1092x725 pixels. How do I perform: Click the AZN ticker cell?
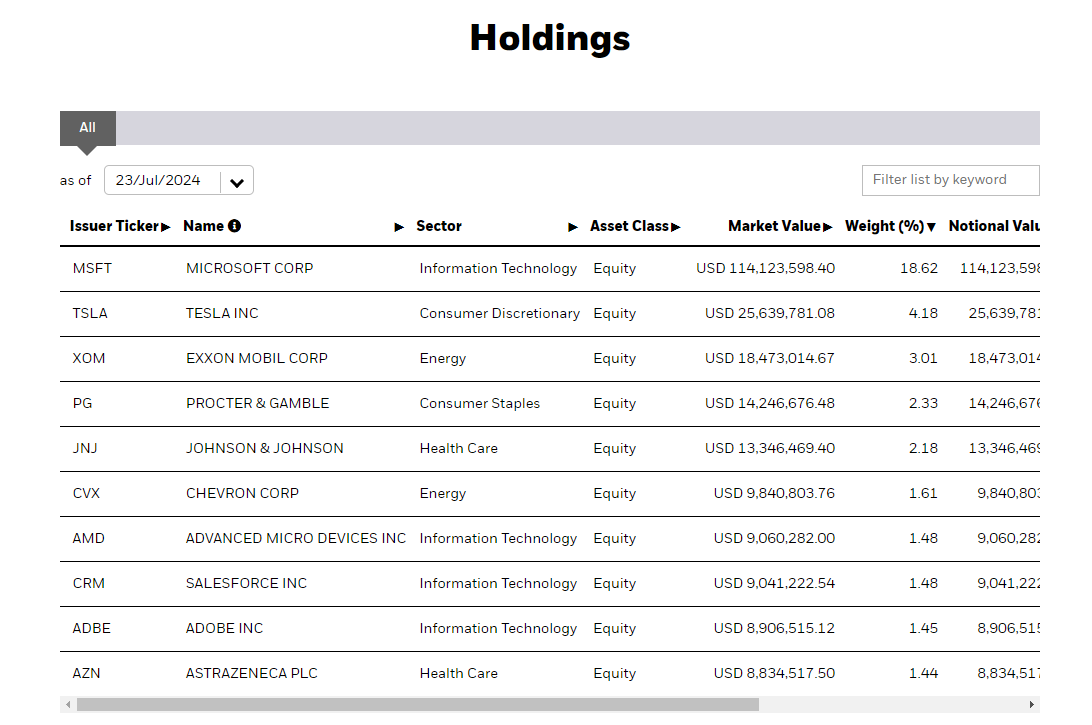[x=86, y=673]
